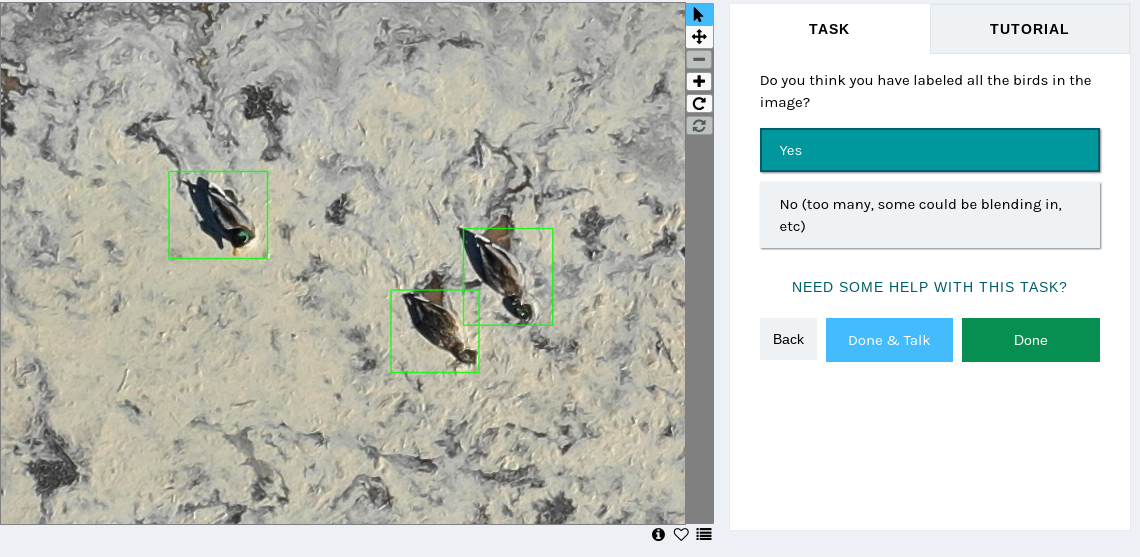This screenshot has width=1140, height=557.
Task: Go to previous step with Back
Action: coord(788,340)
